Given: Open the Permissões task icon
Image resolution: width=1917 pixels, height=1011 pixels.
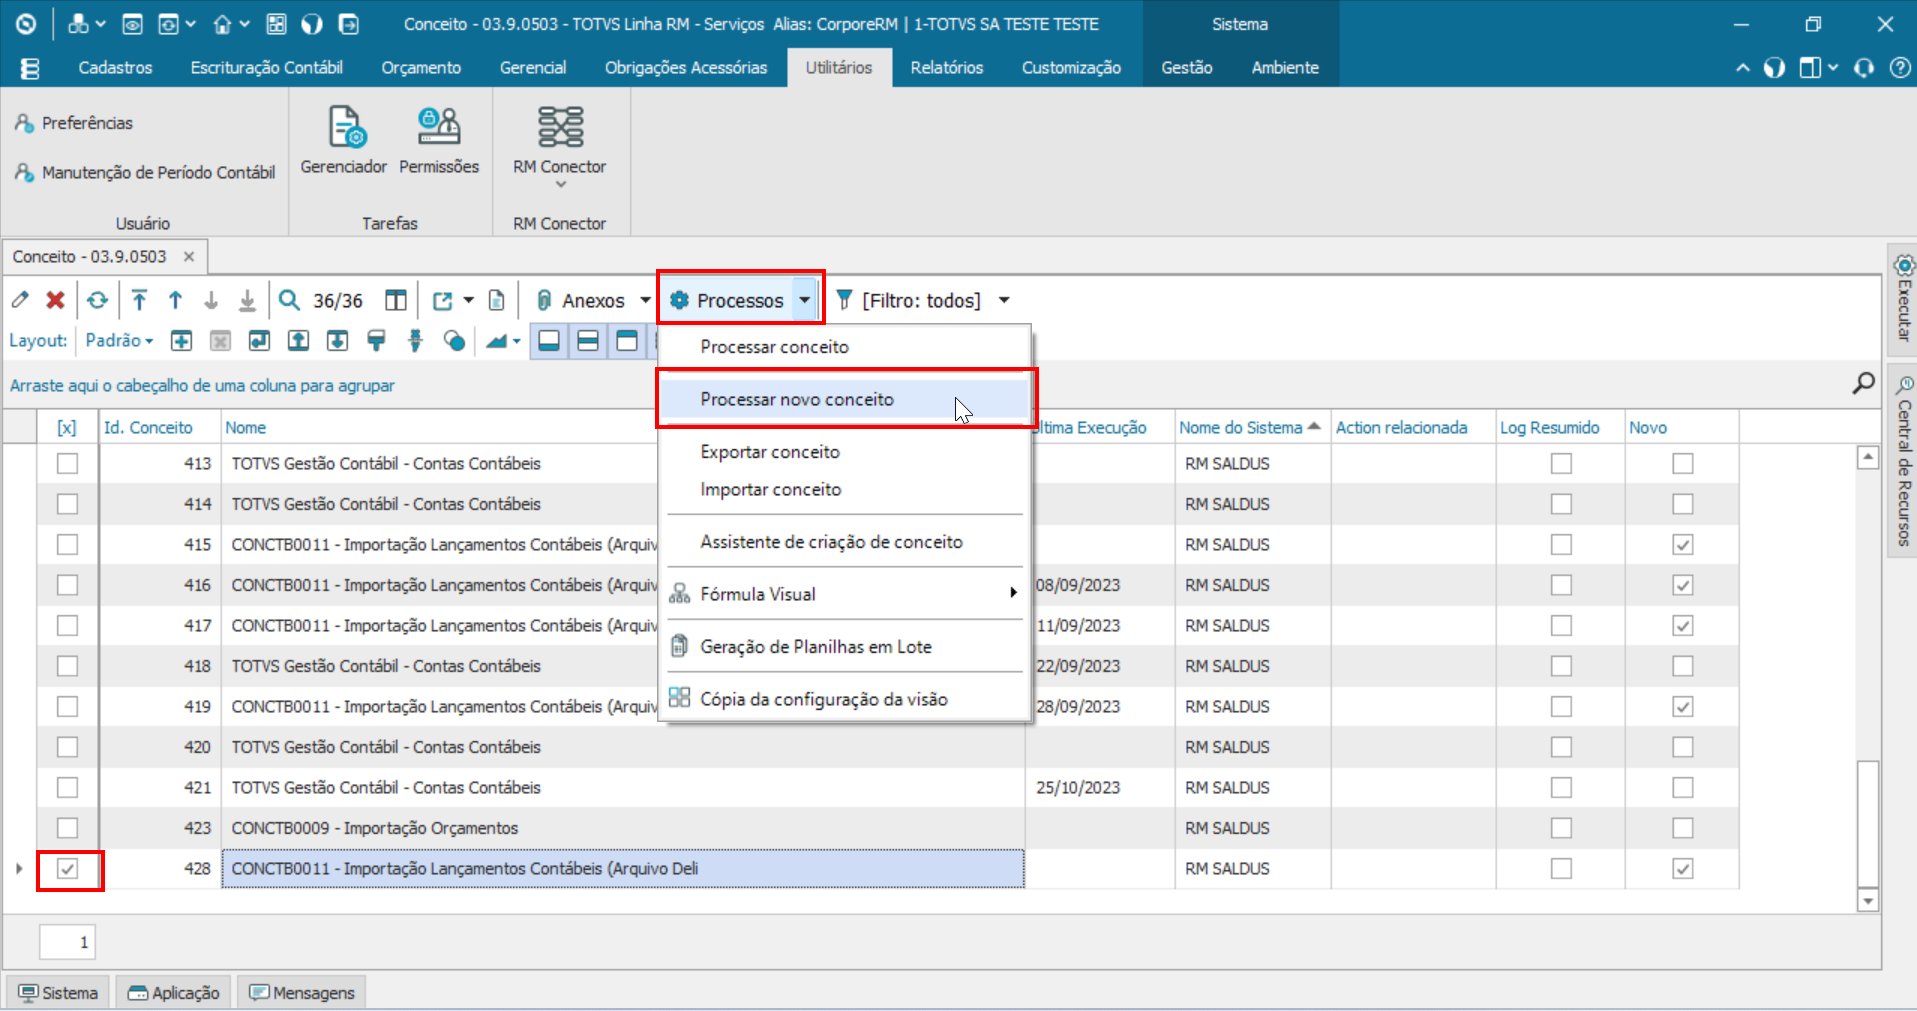Looking at the screenshot, I should [x=439, y=141].
